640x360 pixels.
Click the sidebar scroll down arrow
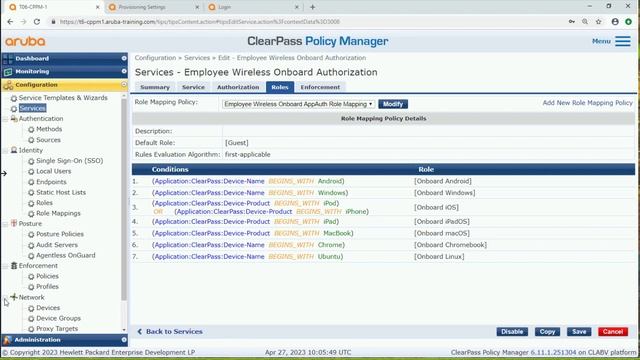click(x=124, y=330)
